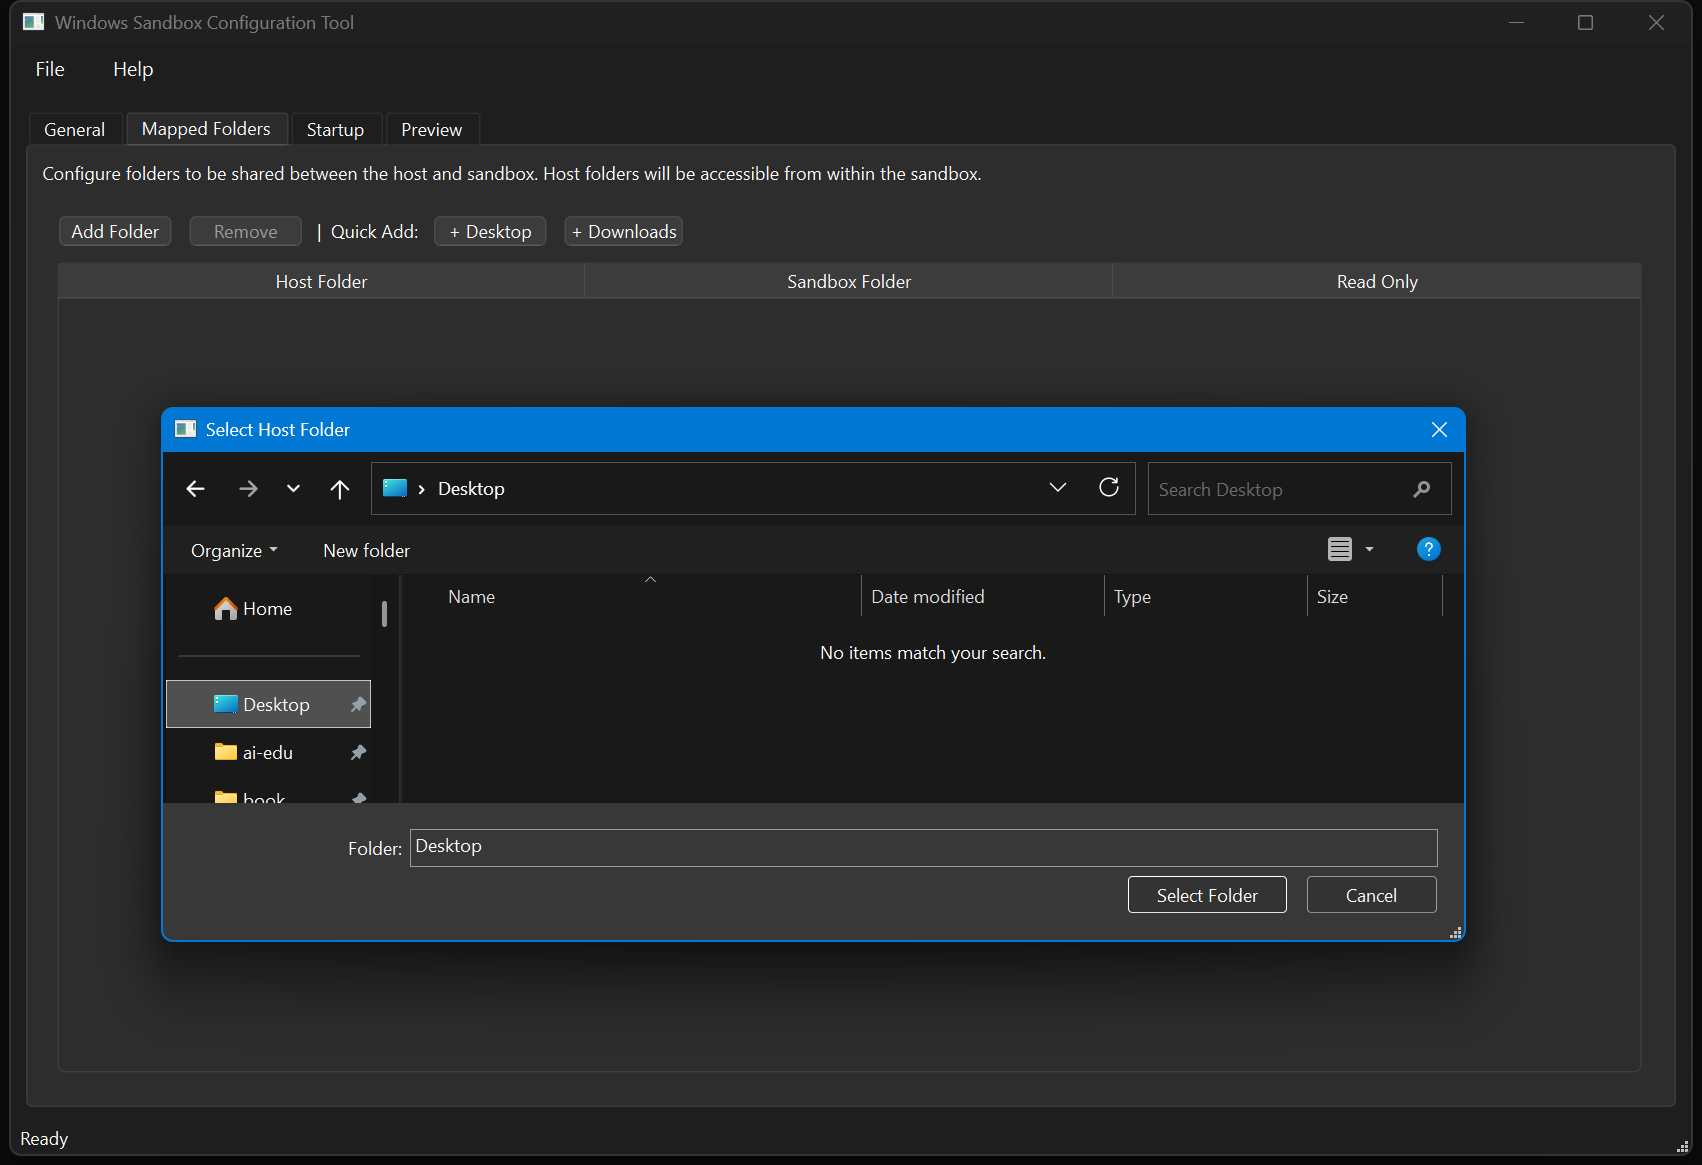Viewport: 1702px width, 1165px height.
Task: Cancel the Select Host Folder dialog
Action: pos(1371,895)
